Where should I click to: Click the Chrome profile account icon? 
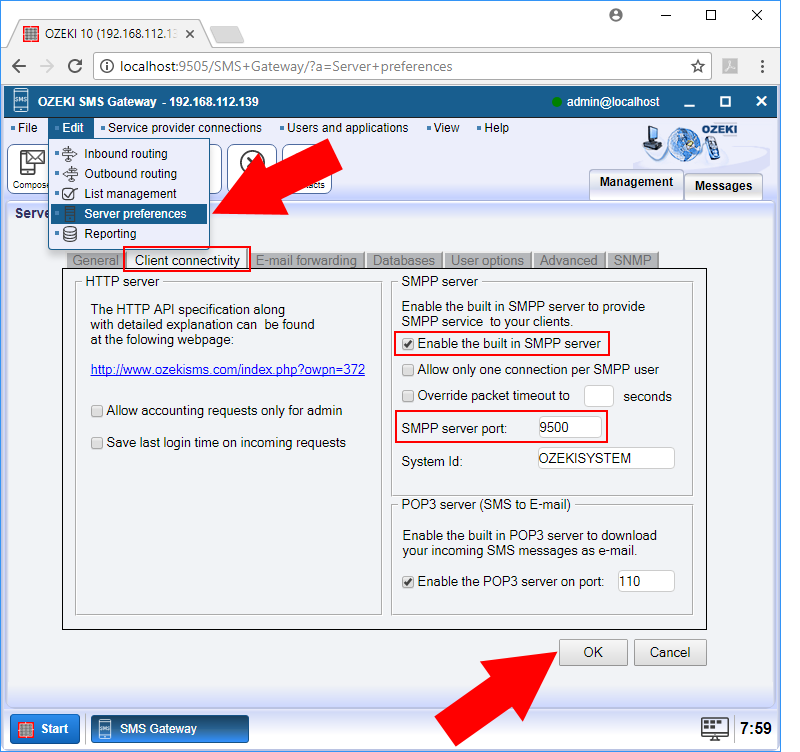click(616, 15)
